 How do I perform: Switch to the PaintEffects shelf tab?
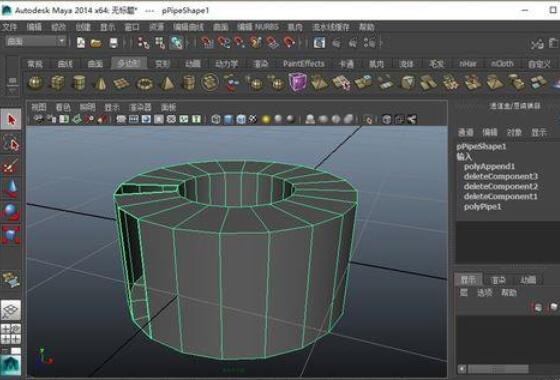click(304, 64)
